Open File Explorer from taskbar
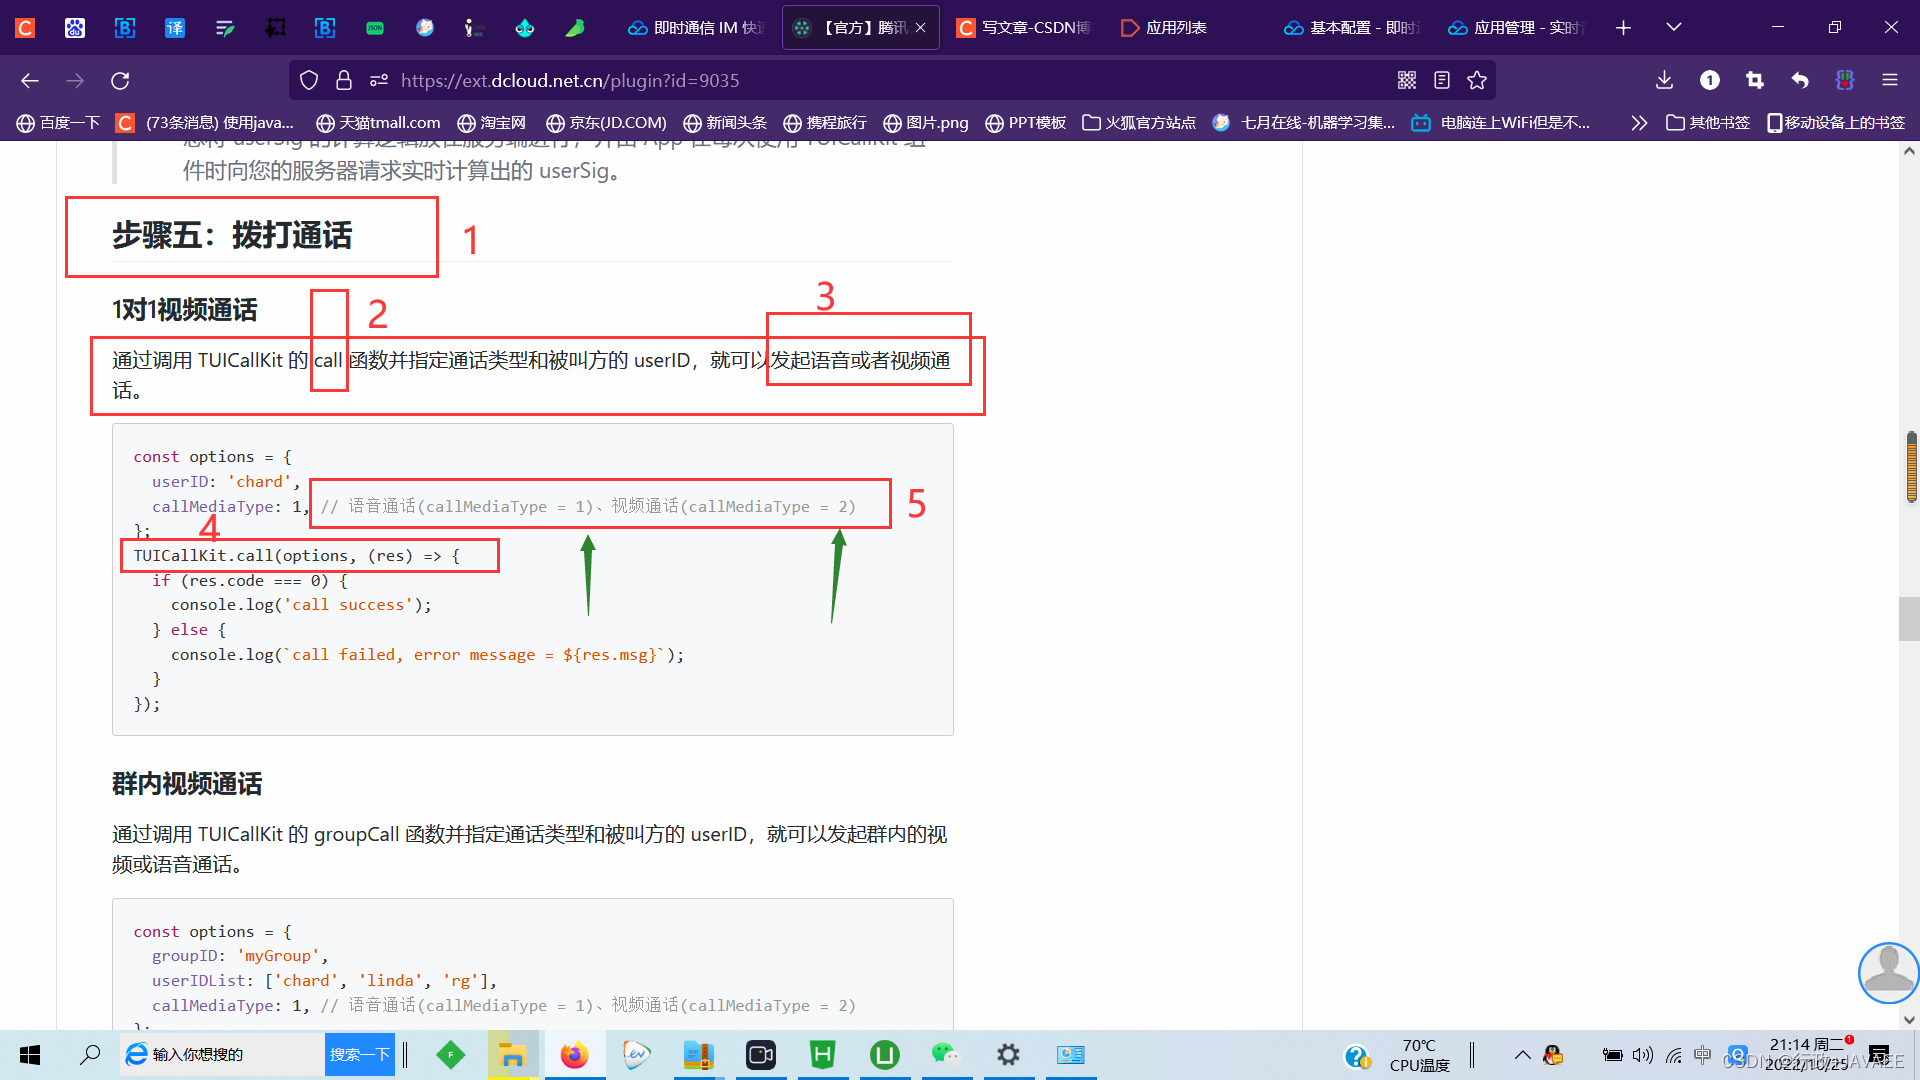 click(512, 1055)
